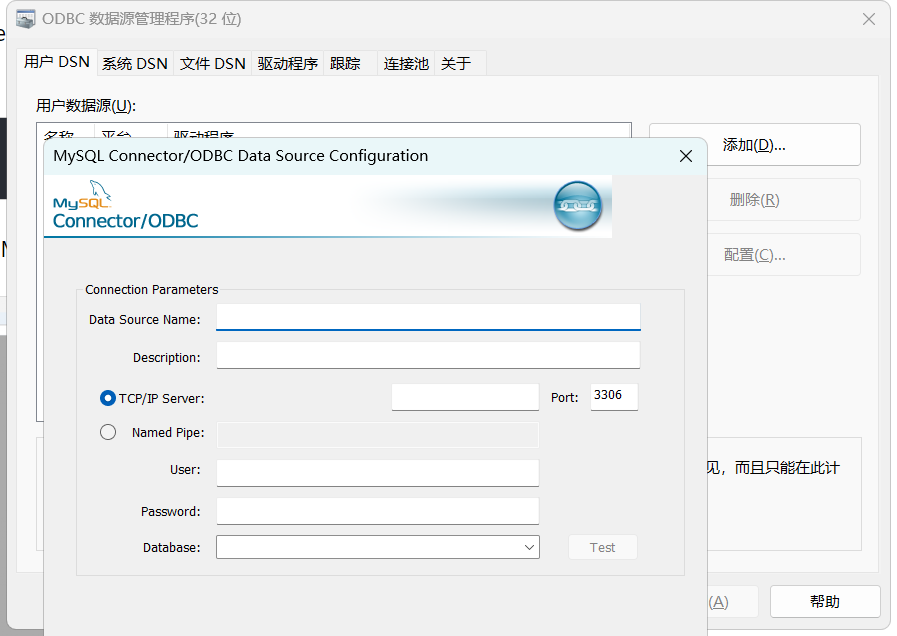The image size is (897, 636).
Task: Click the Port field showing 3306
Action: [614, 396]
